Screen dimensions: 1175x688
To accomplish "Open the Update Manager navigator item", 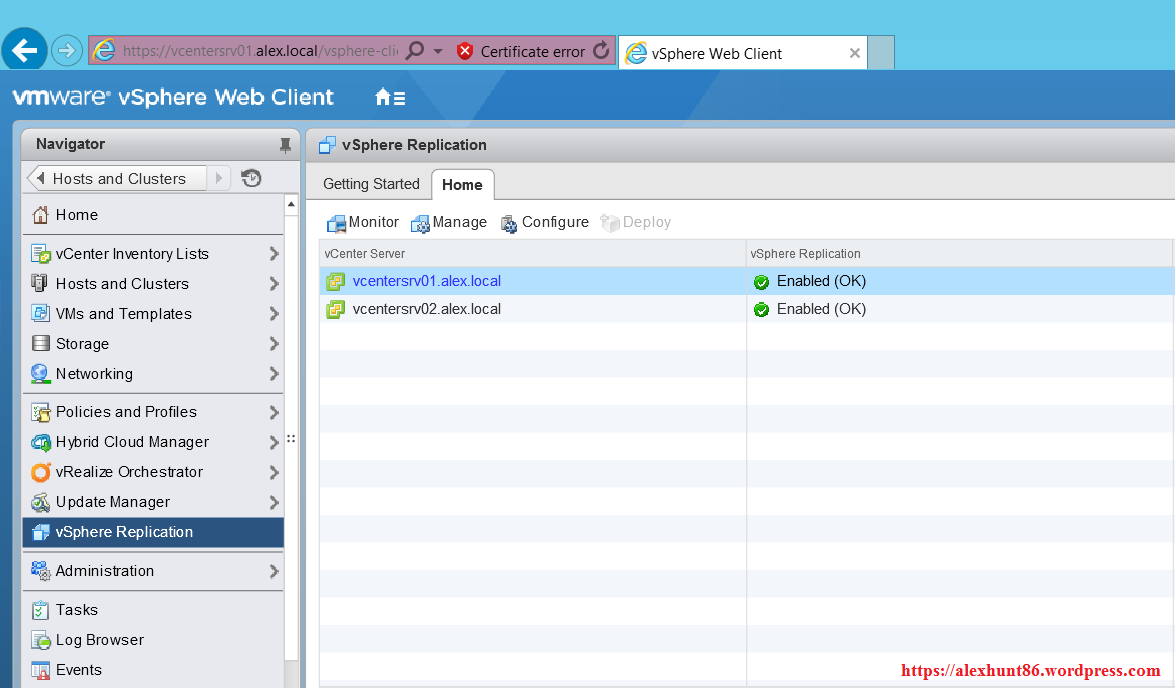I will click(113, 502).
